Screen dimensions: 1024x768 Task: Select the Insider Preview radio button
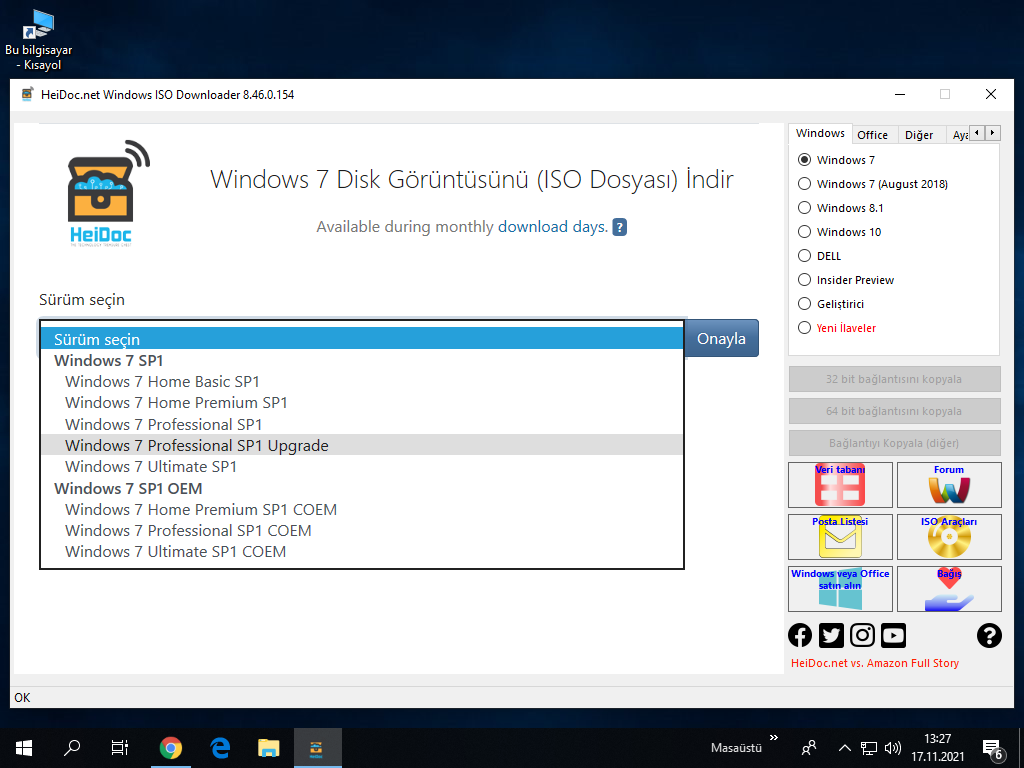tap(805, 280)
